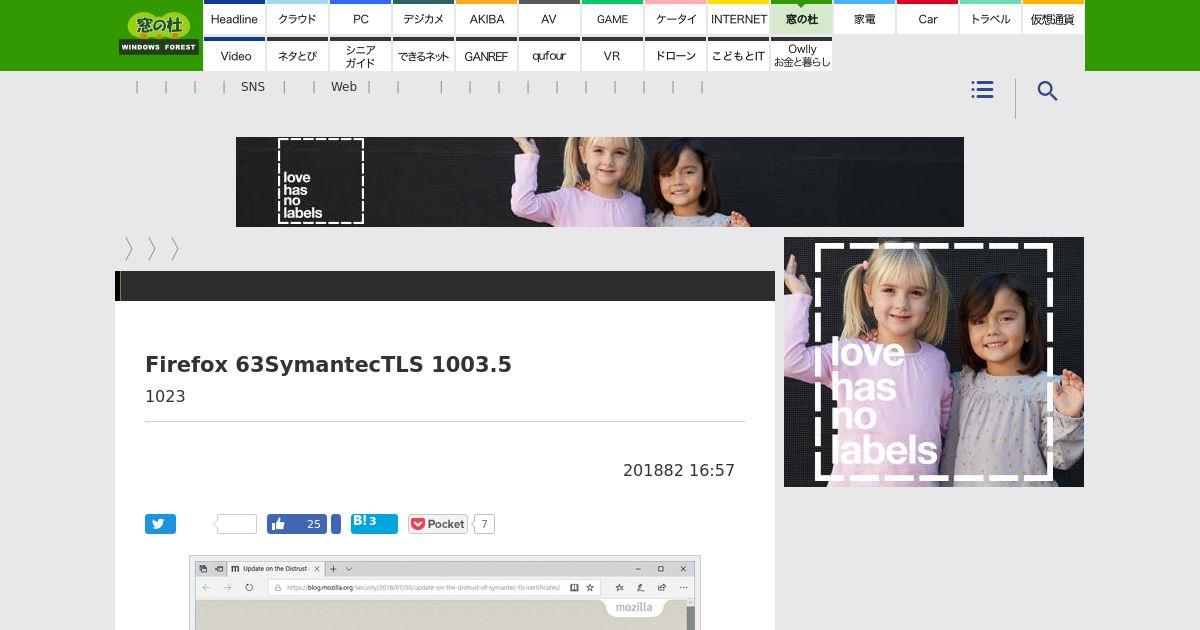Click the Firefox 63 Symantec TLS headline
1200x630 pixels.
pyautogui.click(x=328, y=364)
